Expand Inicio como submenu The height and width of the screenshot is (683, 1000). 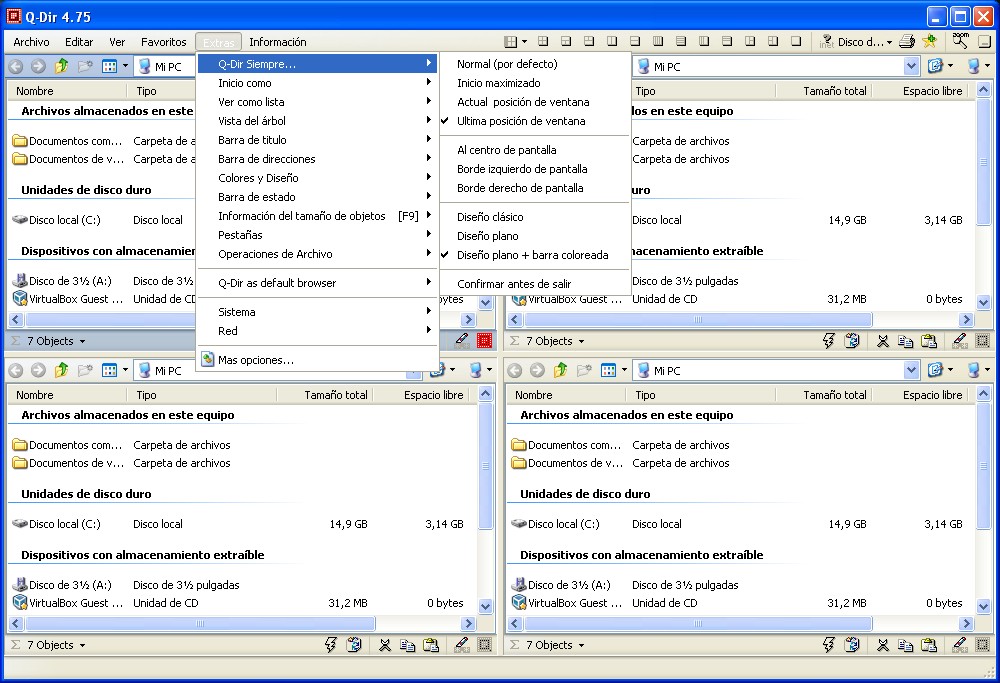[x=317, y=83]
